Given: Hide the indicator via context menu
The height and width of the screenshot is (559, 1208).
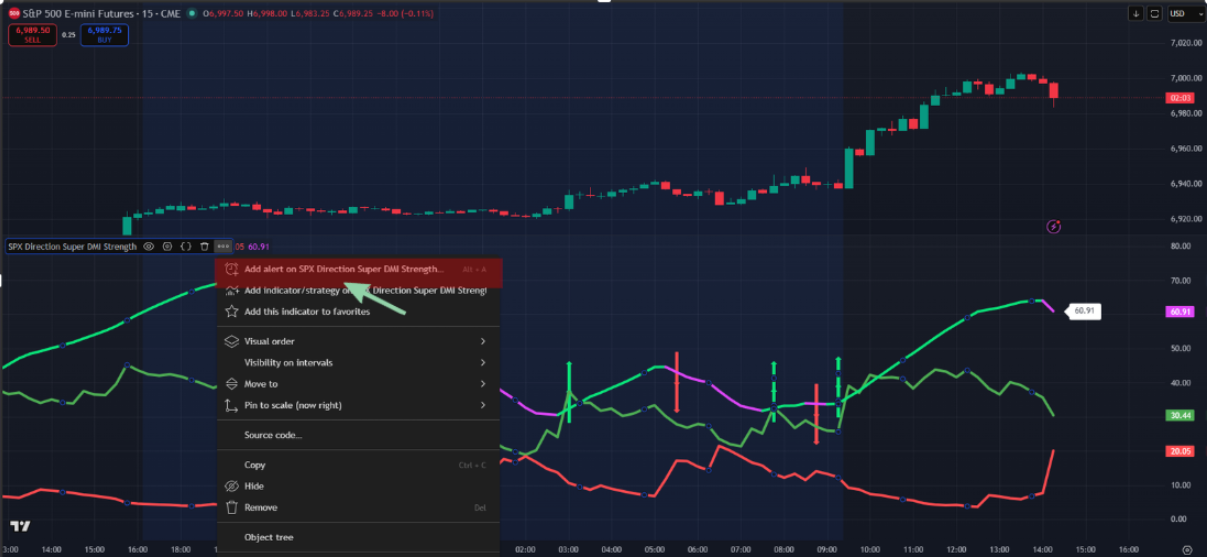Looking at the screenshot, I should [x=255, y=486].
